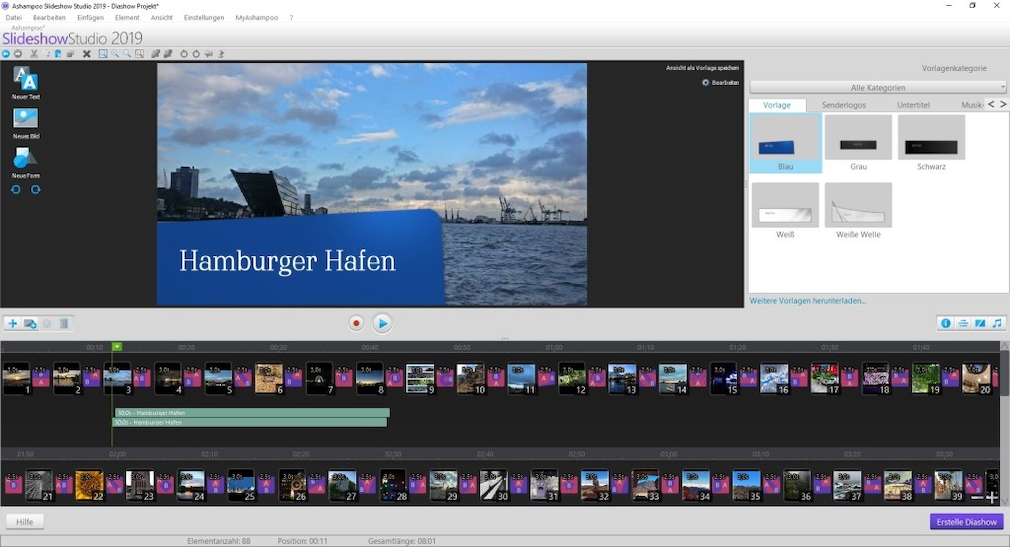Click the blue transition-panel icon

[980, 323]
